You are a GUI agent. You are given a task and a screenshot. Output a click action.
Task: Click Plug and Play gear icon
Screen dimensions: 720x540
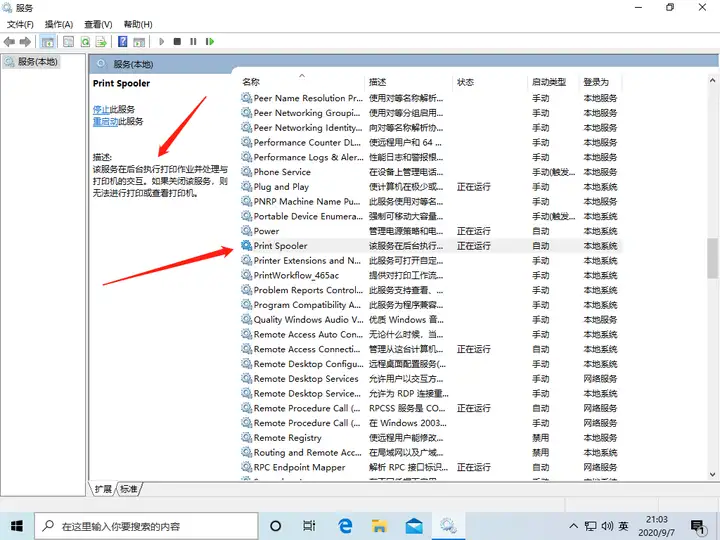(x=247, y=186)
